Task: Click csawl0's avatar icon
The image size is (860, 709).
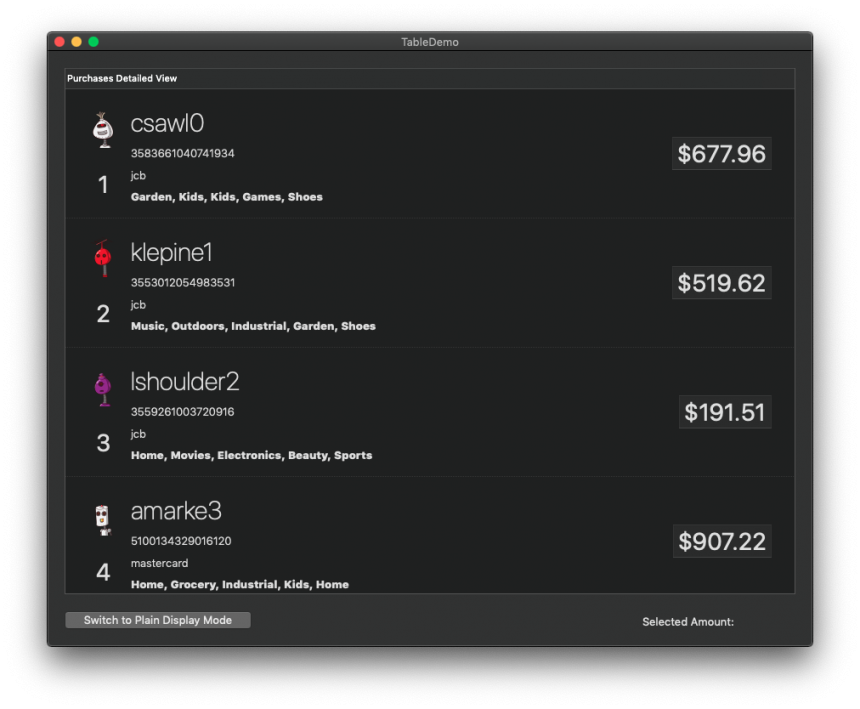Action: pyautogui.click(x=102, y=130)
